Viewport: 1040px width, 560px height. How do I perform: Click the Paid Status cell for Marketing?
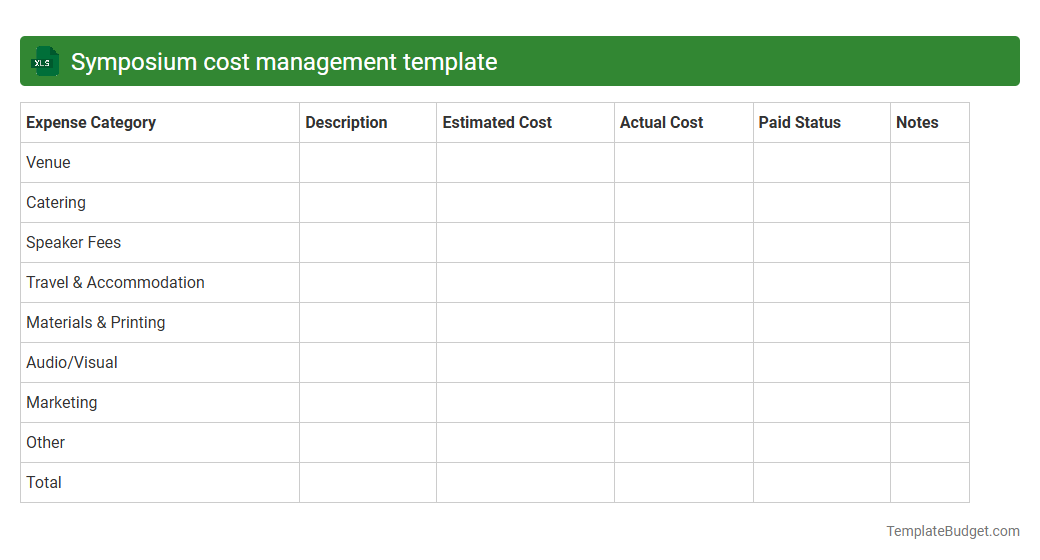[822, 403]
